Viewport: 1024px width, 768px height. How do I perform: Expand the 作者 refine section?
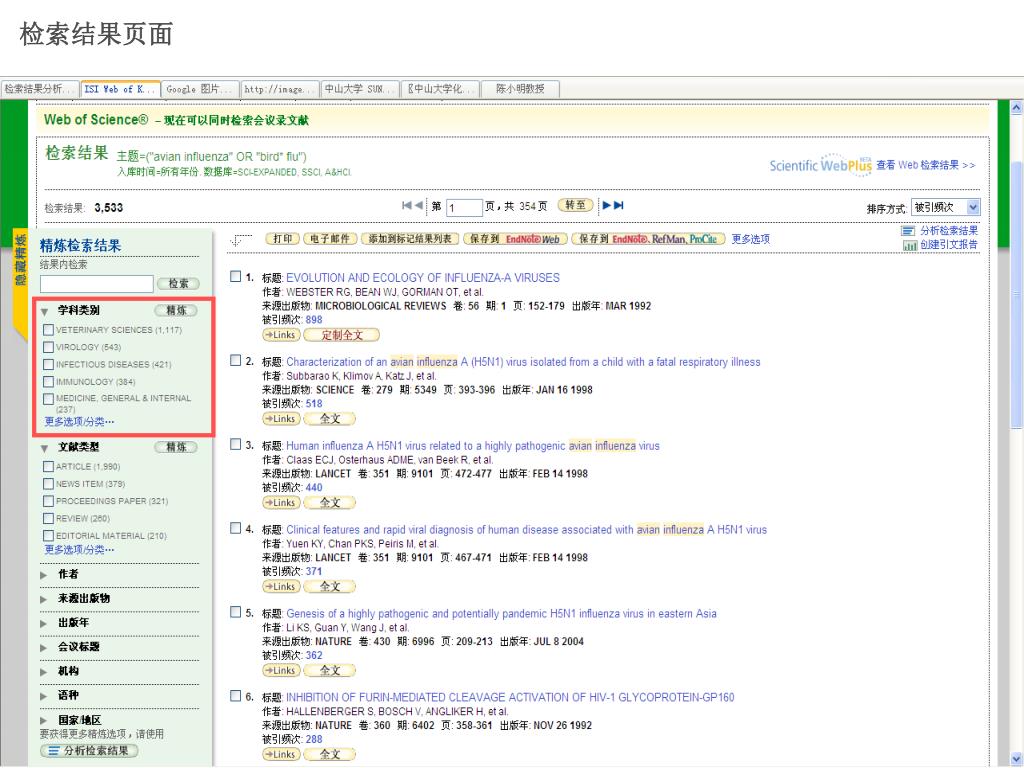tap(44, 575)
